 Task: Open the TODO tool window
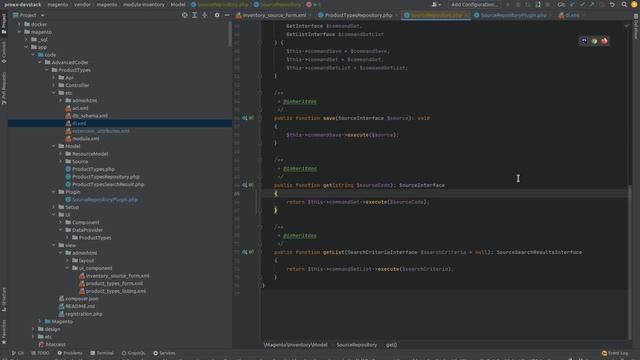point(40,353)
